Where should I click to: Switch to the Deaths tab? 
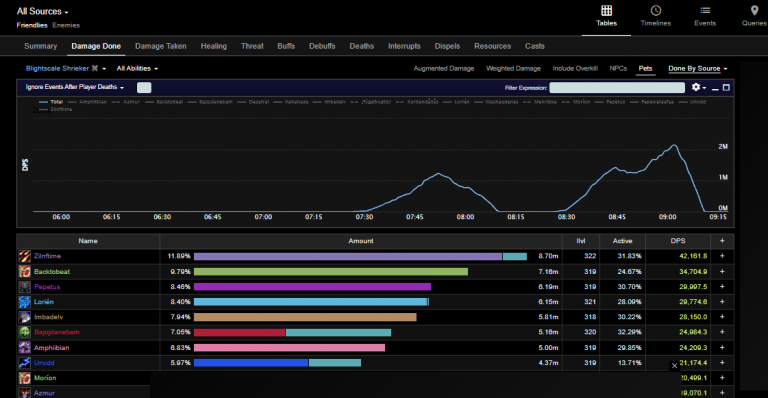[361, 46]
